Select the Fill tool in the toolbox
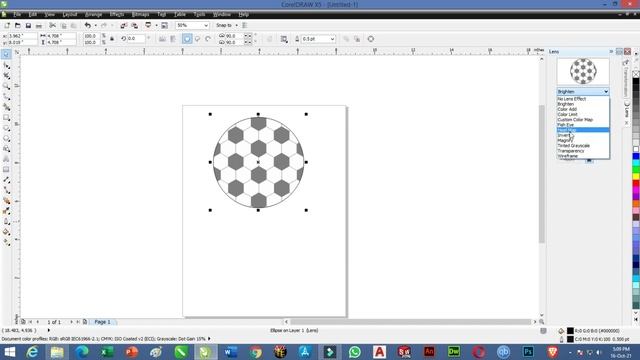Screen dimensions: 640x360 pyautogui.click(x=6, y=232)
